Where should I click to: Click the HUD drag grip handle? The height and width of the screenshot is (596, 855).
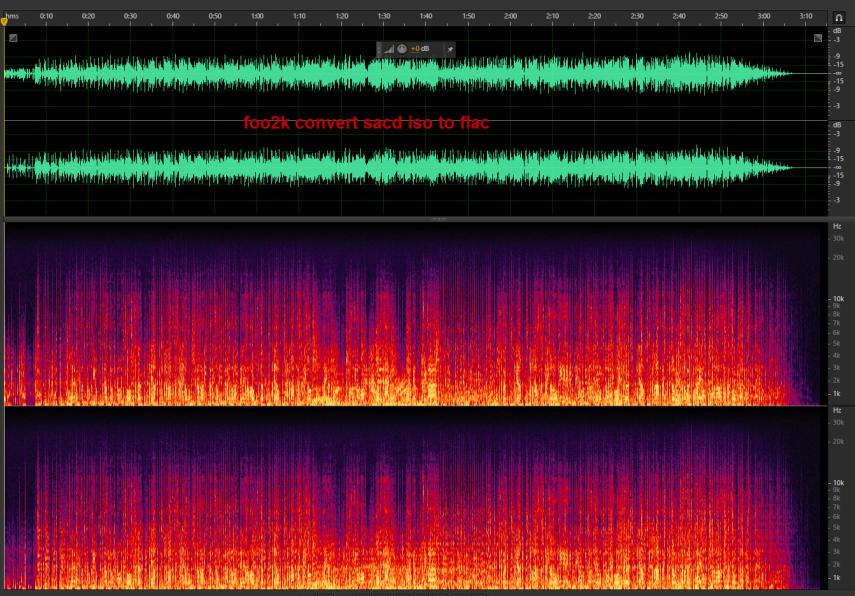pyautogui.click(x=381, y=49)
